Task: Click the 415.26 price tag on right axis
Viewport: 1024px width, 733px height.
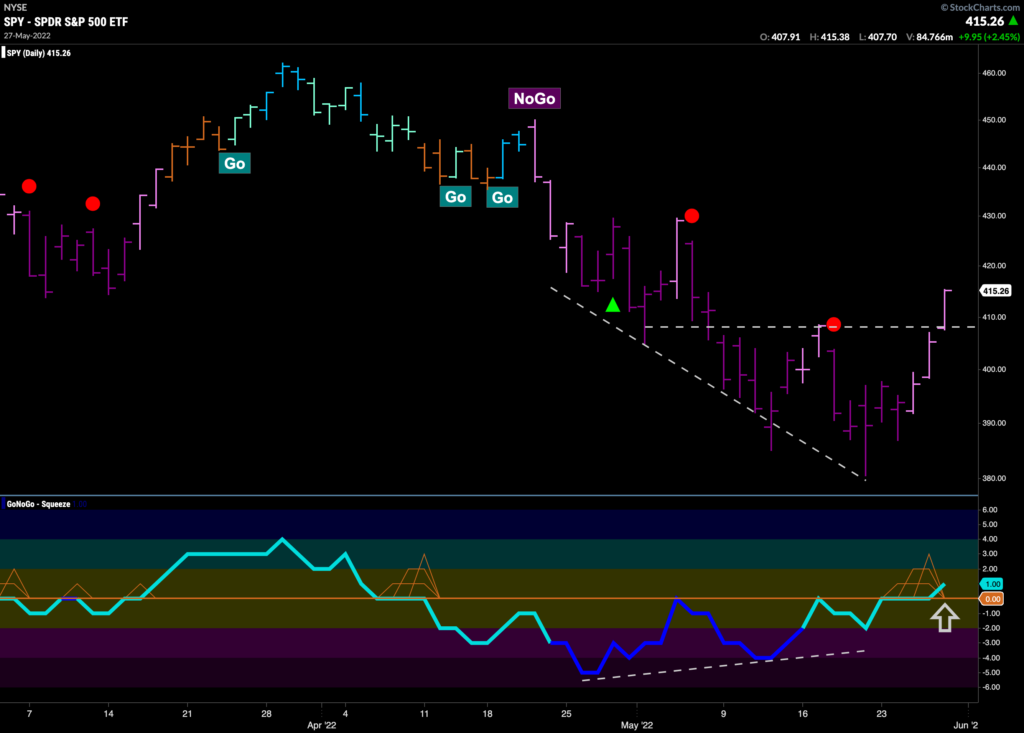Action: tap(995, 291)
